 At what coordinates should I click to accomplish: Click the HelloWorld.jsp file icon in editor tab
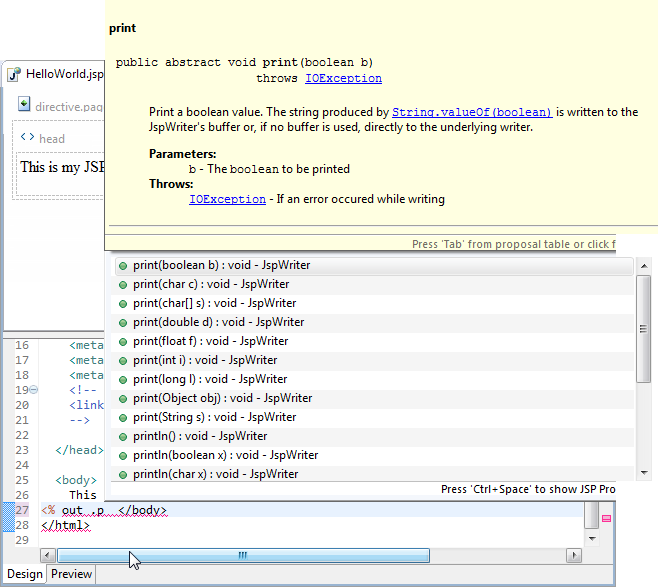[x=14, y=74]
